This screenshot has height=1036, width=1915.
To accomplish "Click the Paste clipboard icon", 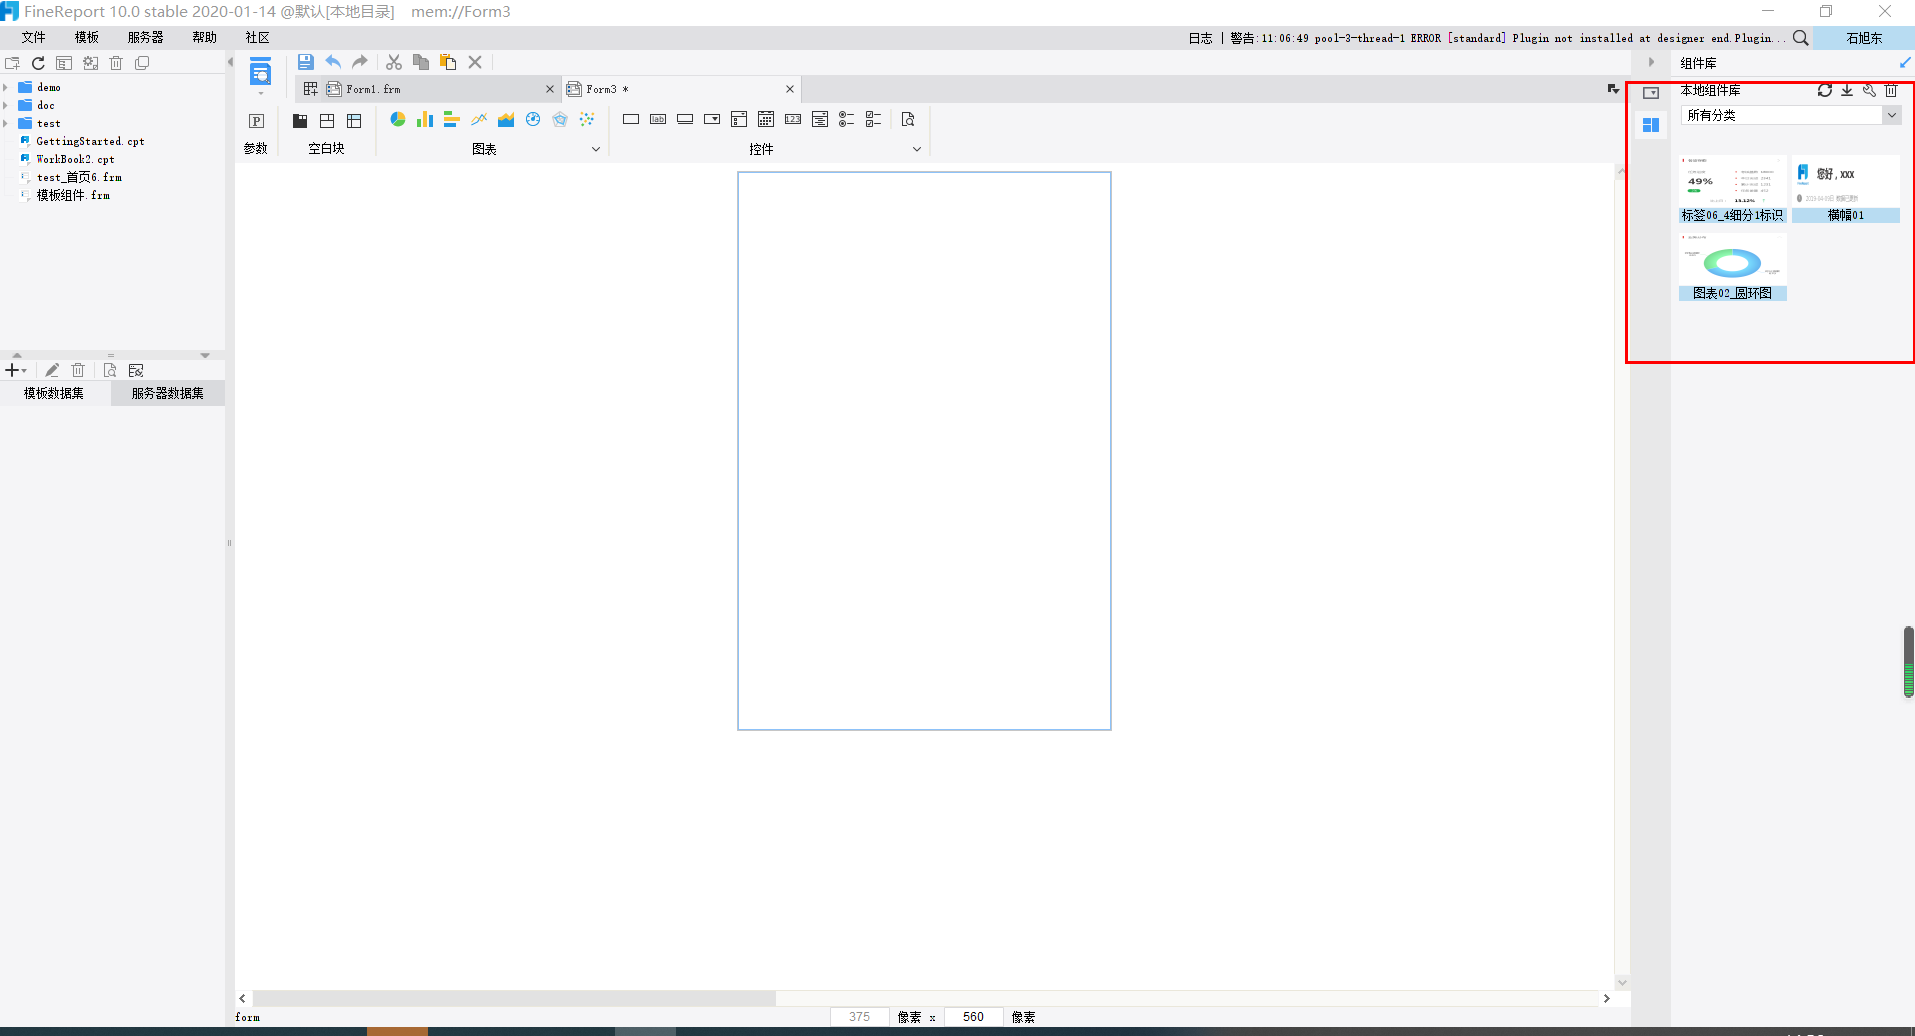I will tap(448, 62).
